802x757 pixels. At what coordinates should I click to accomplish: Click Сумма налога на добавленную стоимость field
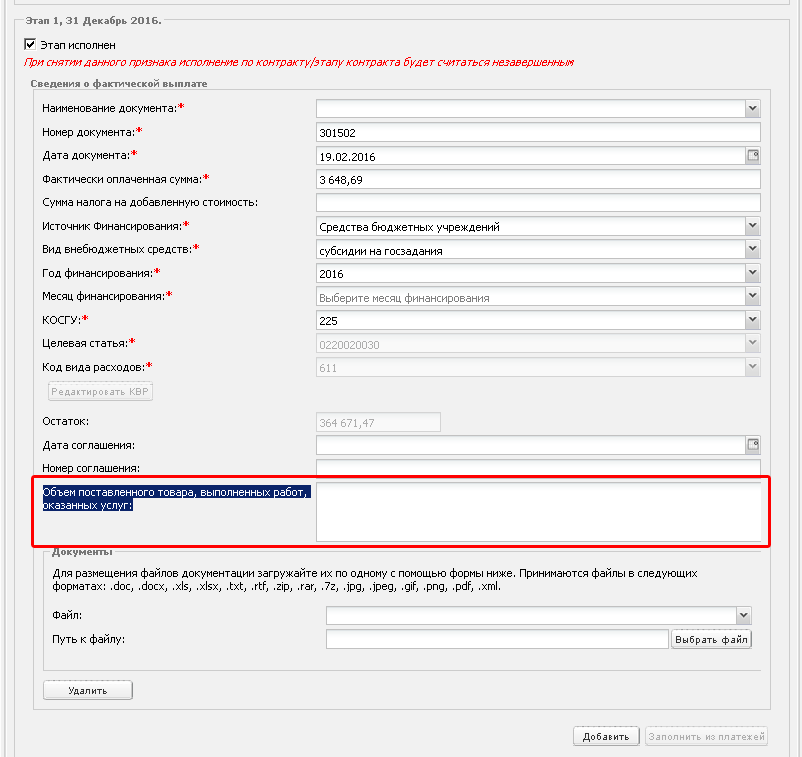[x=538, y=203]
